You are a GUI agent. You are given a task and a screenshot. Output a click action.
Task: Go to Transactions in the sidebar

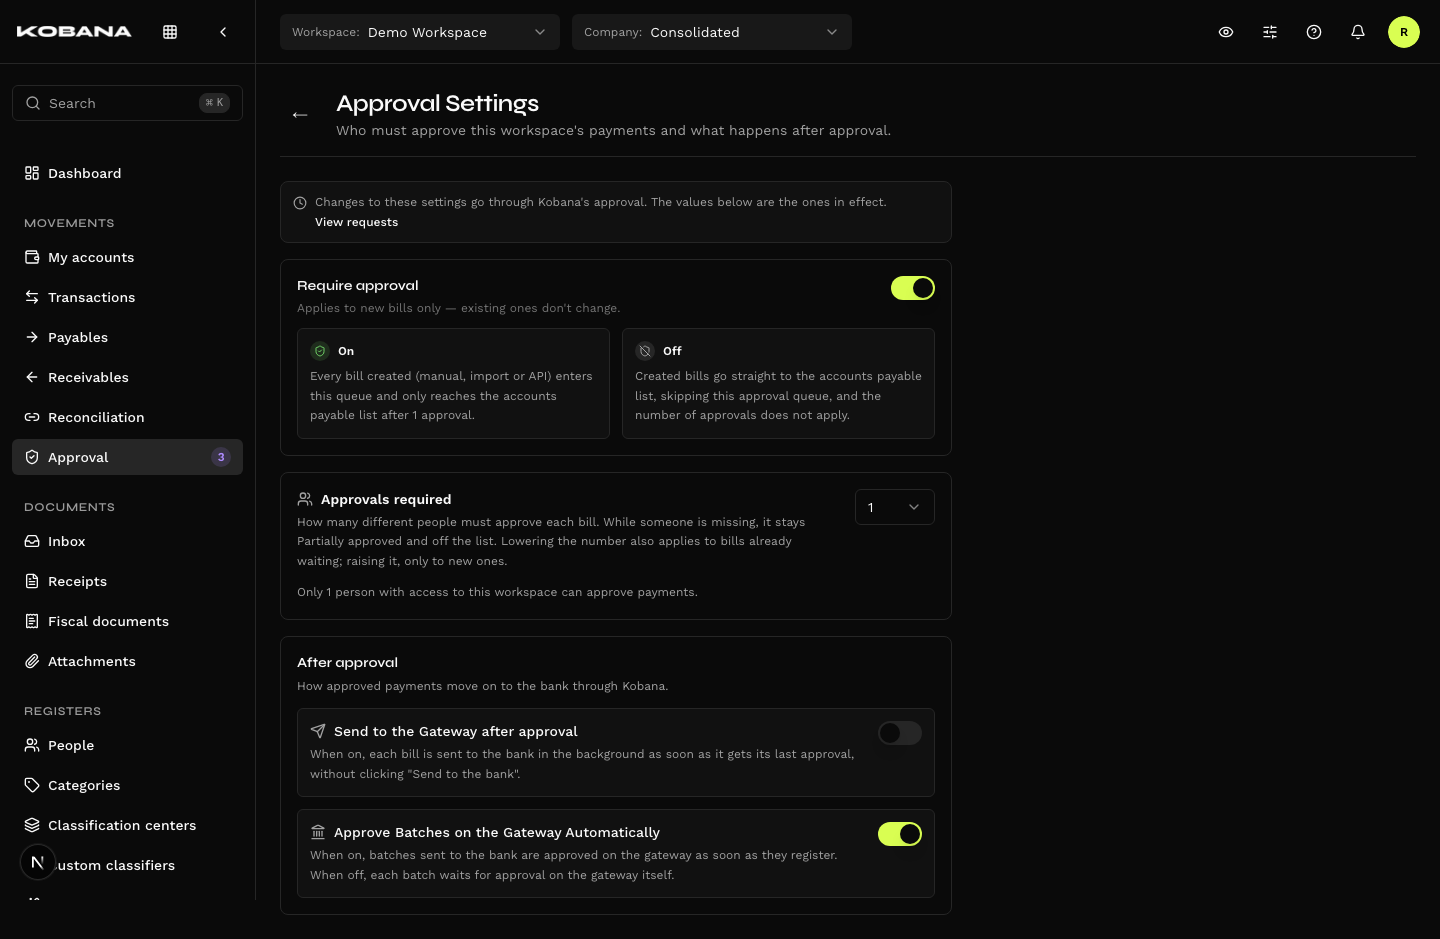click(x=127, y=297)
